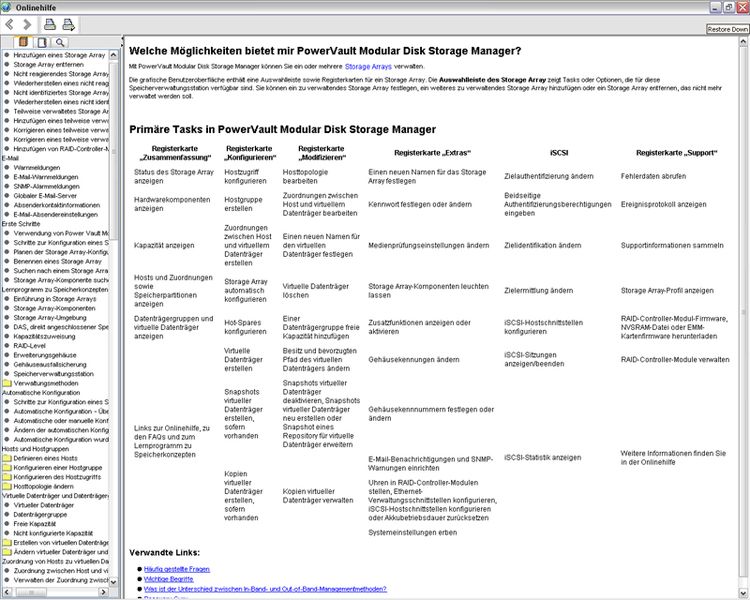Open Virtueller Datenträger topic

coord(44,505)
